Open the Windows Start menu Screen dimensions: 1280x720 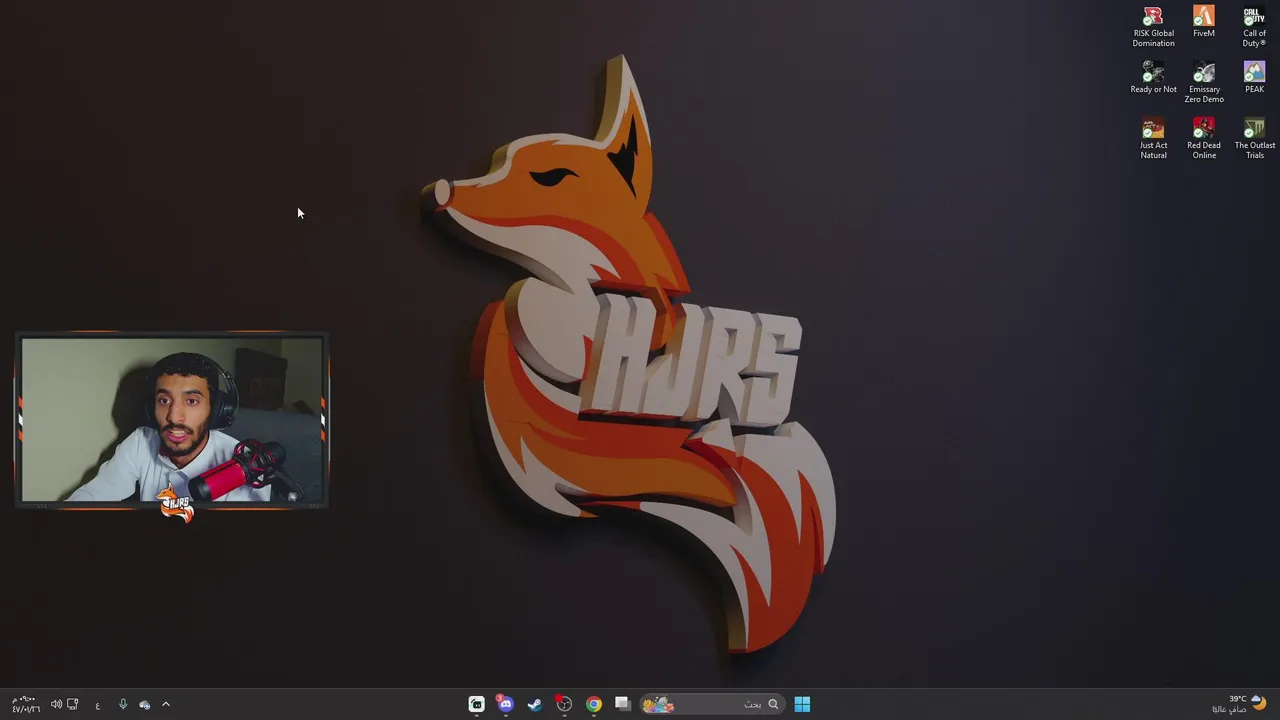(802, 704)
